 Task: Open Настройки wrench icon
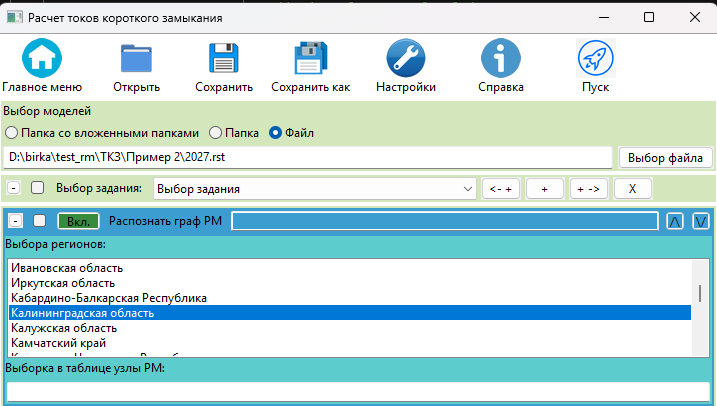[406, 58]
